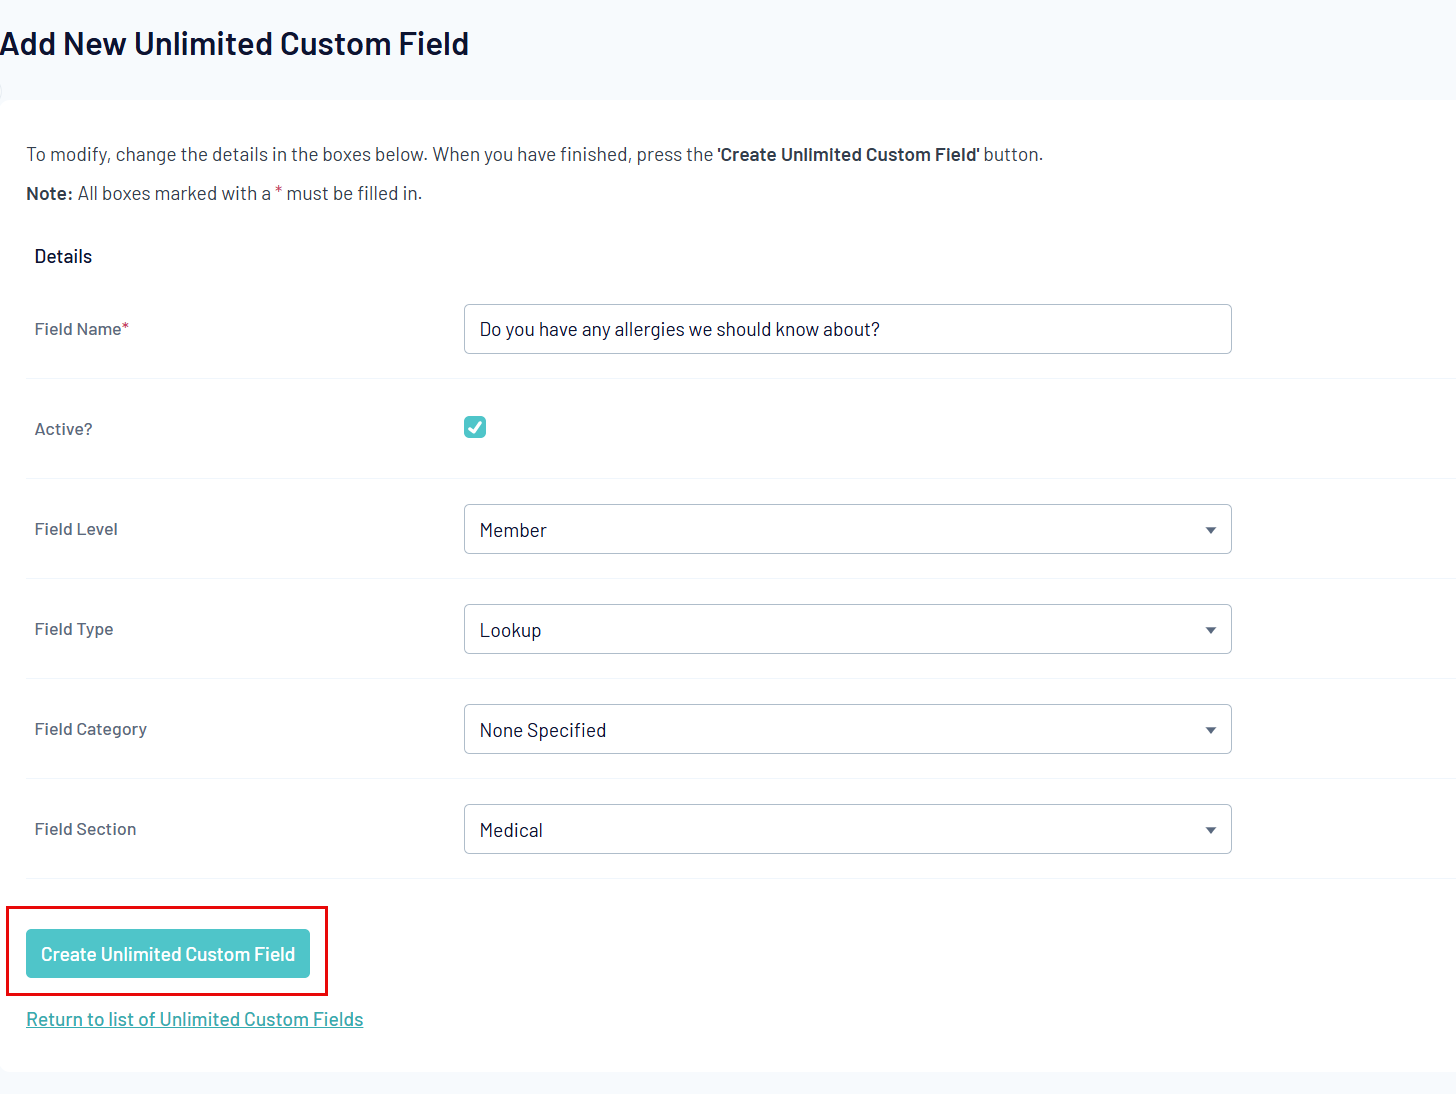Click the Field Name label
This screenshot has width=1456, height=1094.
pyautogui.click(x=78, y=329)
